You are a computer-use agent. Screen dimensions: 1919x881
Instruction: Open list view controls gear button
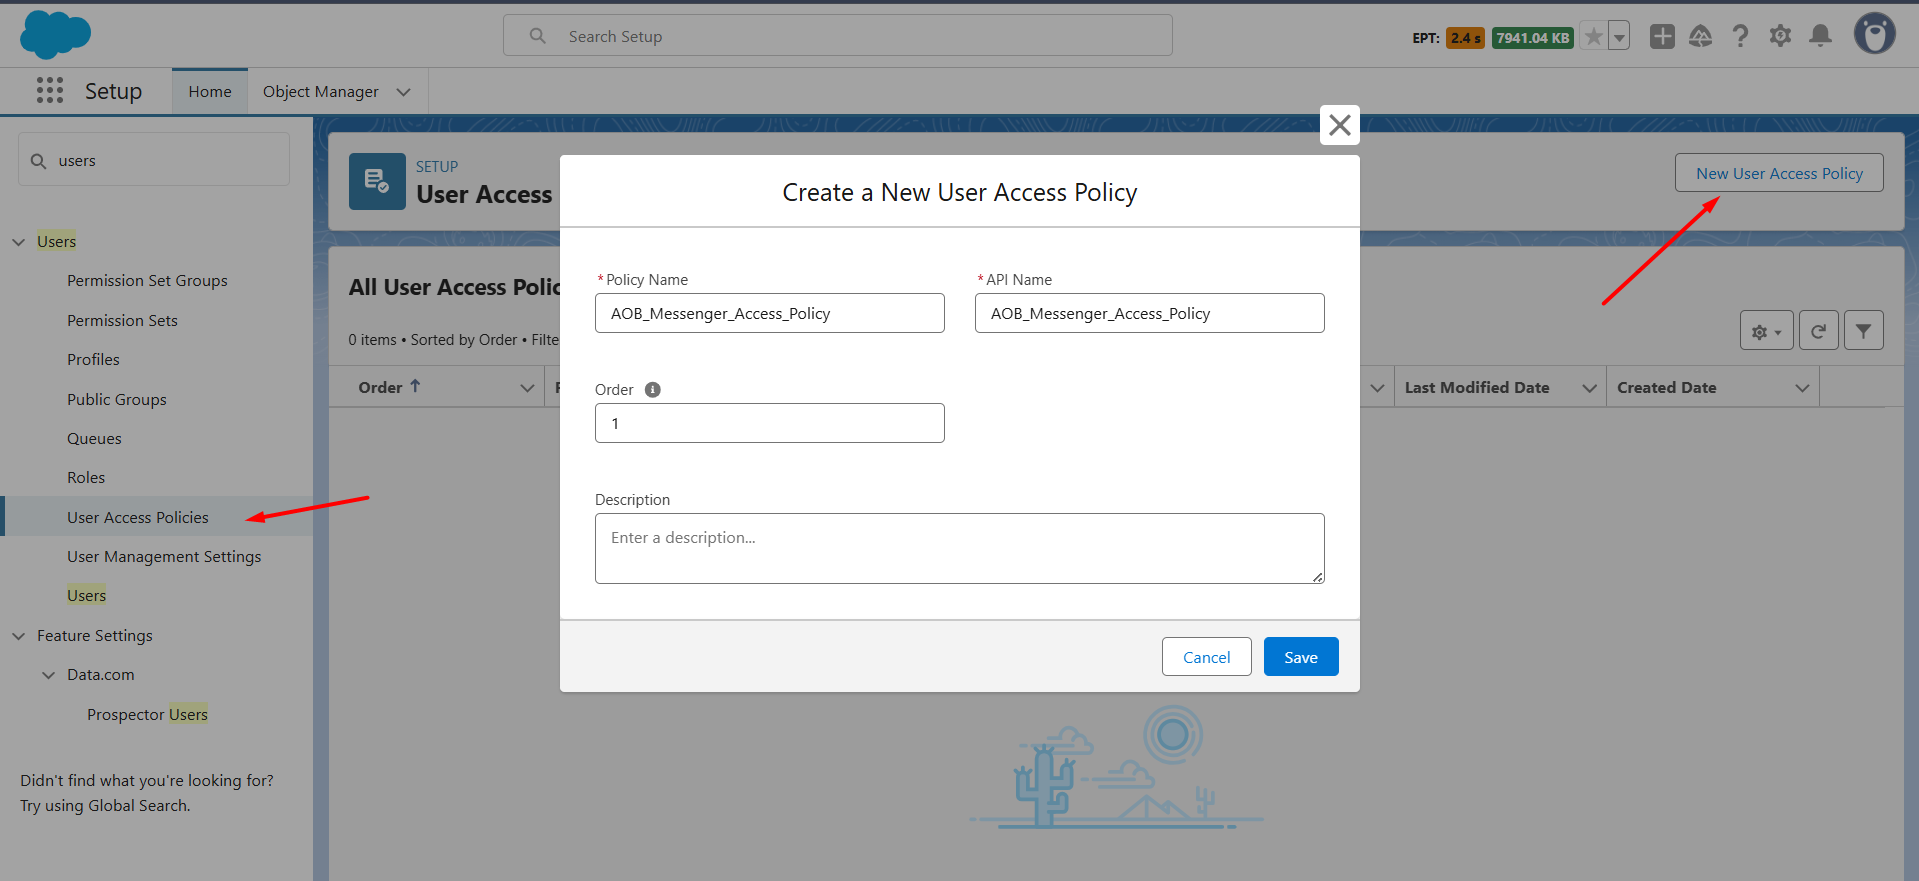point(1767,331)
